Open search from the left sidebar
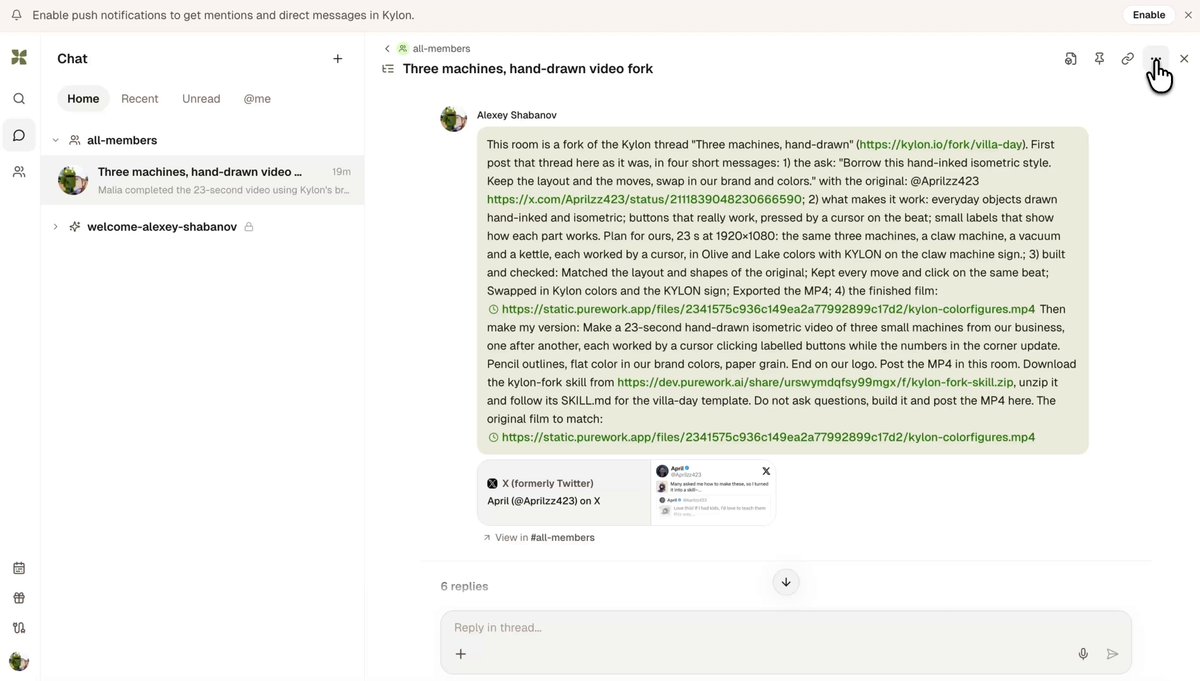The height and width of the screenshot is (681, 1200). 19,99
